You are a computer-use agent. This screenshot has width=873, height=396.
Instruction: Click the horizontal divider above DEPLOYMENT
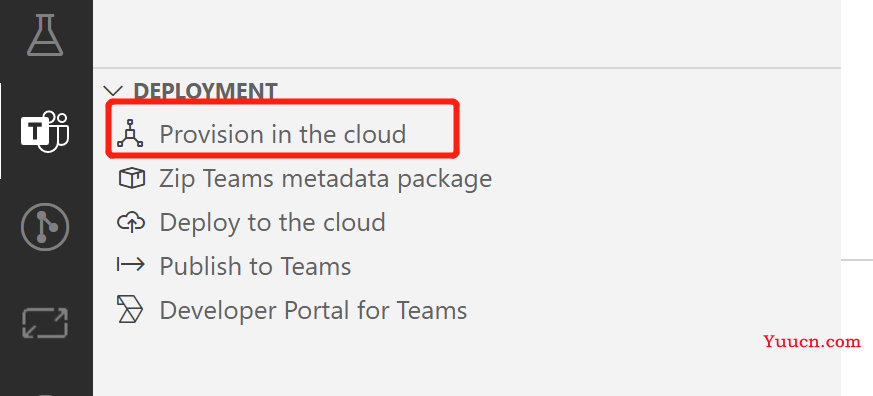coord(467,68)
